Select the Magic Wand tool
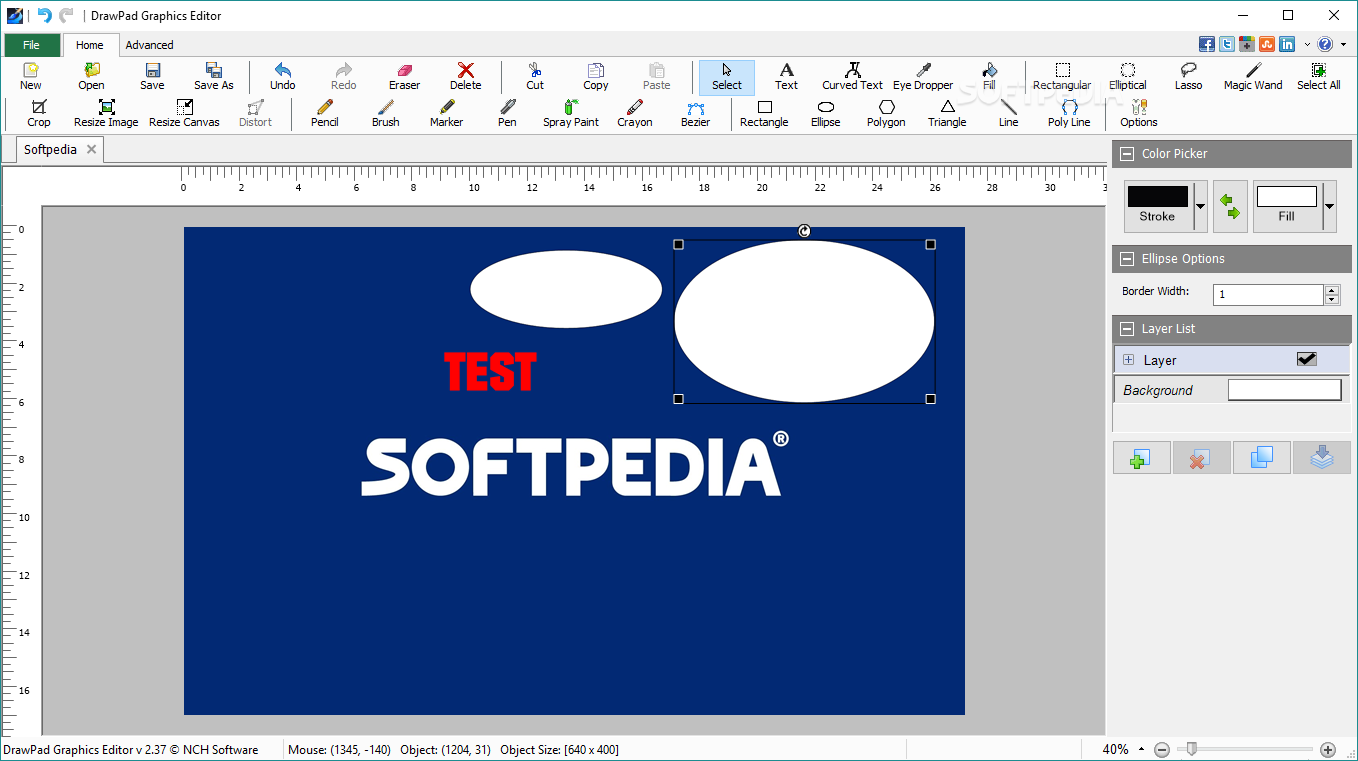 click(x=1253, y=76)
